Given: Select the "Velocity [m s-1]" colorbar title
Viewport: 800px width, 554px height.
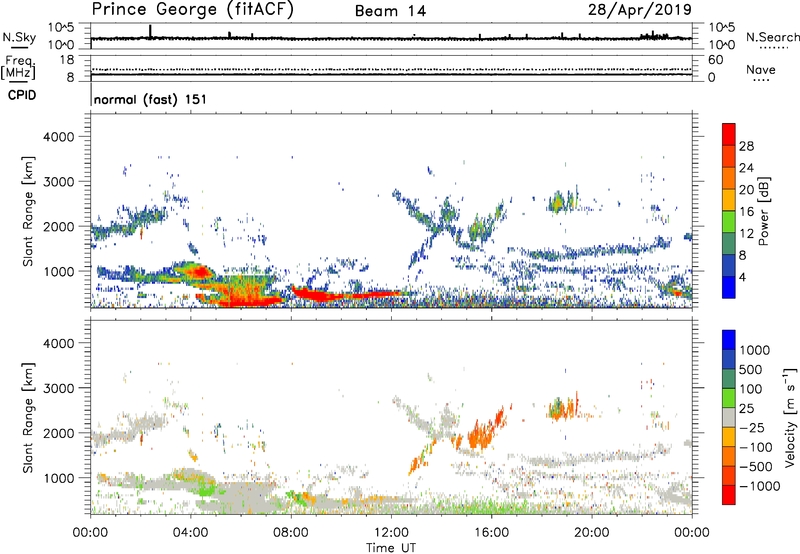Looking at the screenshot, I should coord(790,417).
